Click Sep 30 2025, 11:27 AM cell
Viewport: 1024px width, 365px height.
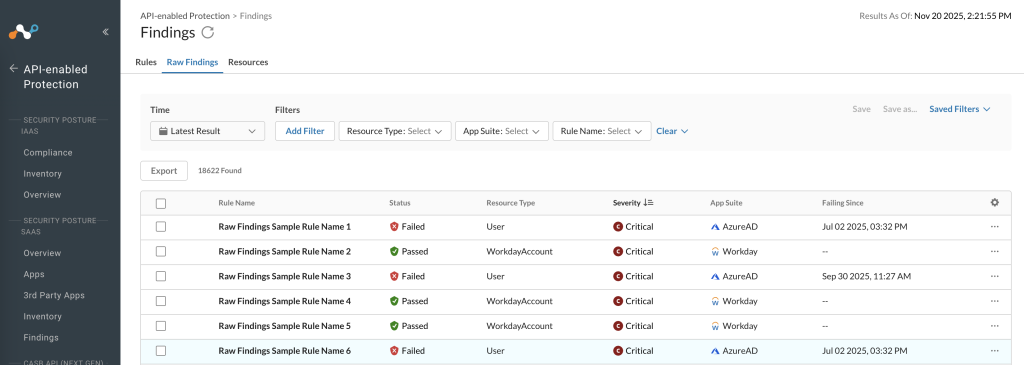pos(866,276)
